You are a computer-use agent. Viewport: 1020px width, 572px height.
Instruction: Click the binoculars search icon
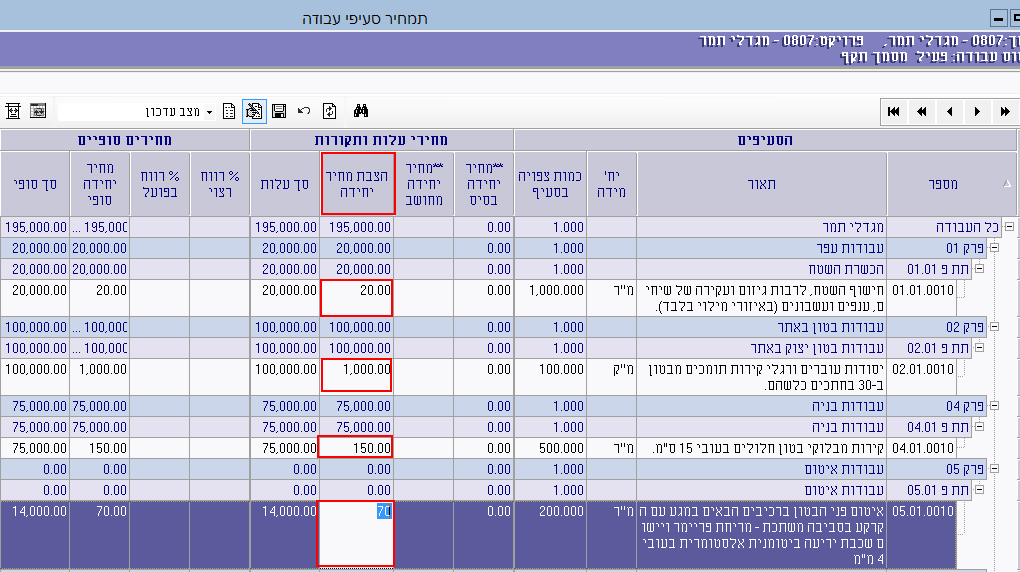click(x=361, y=111)
